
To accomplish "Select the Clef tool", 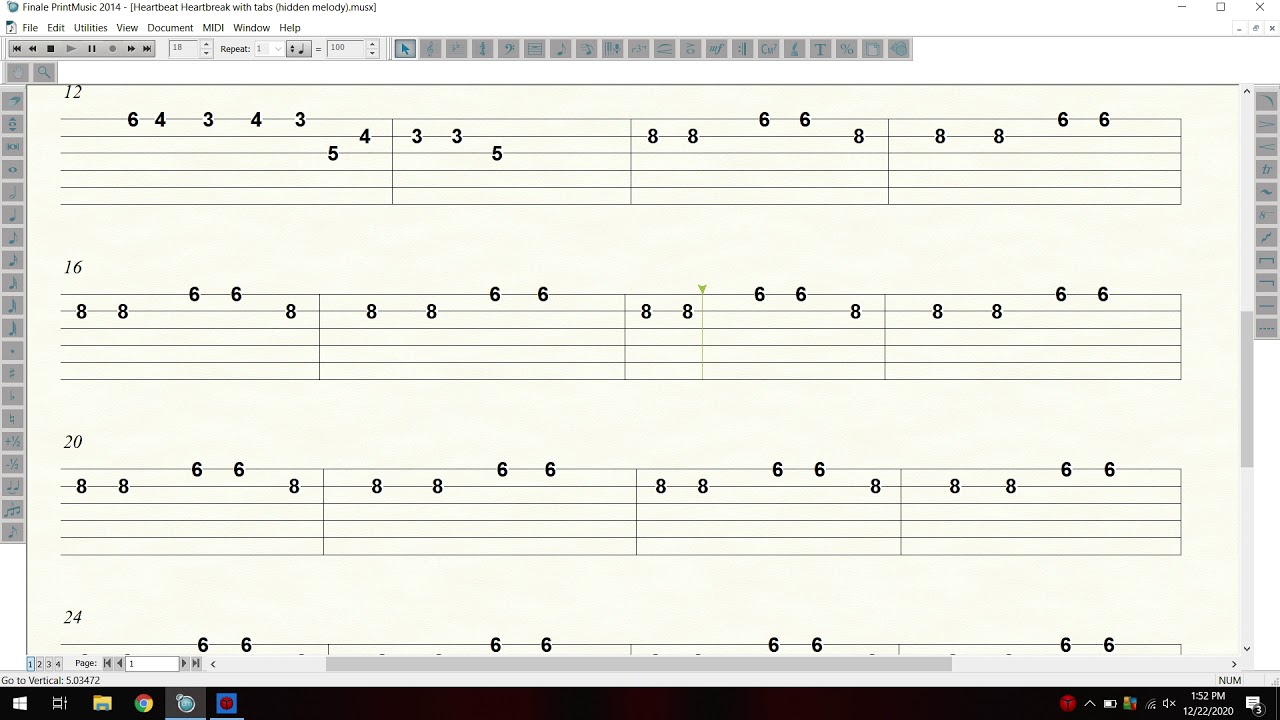I will [509, 48].
